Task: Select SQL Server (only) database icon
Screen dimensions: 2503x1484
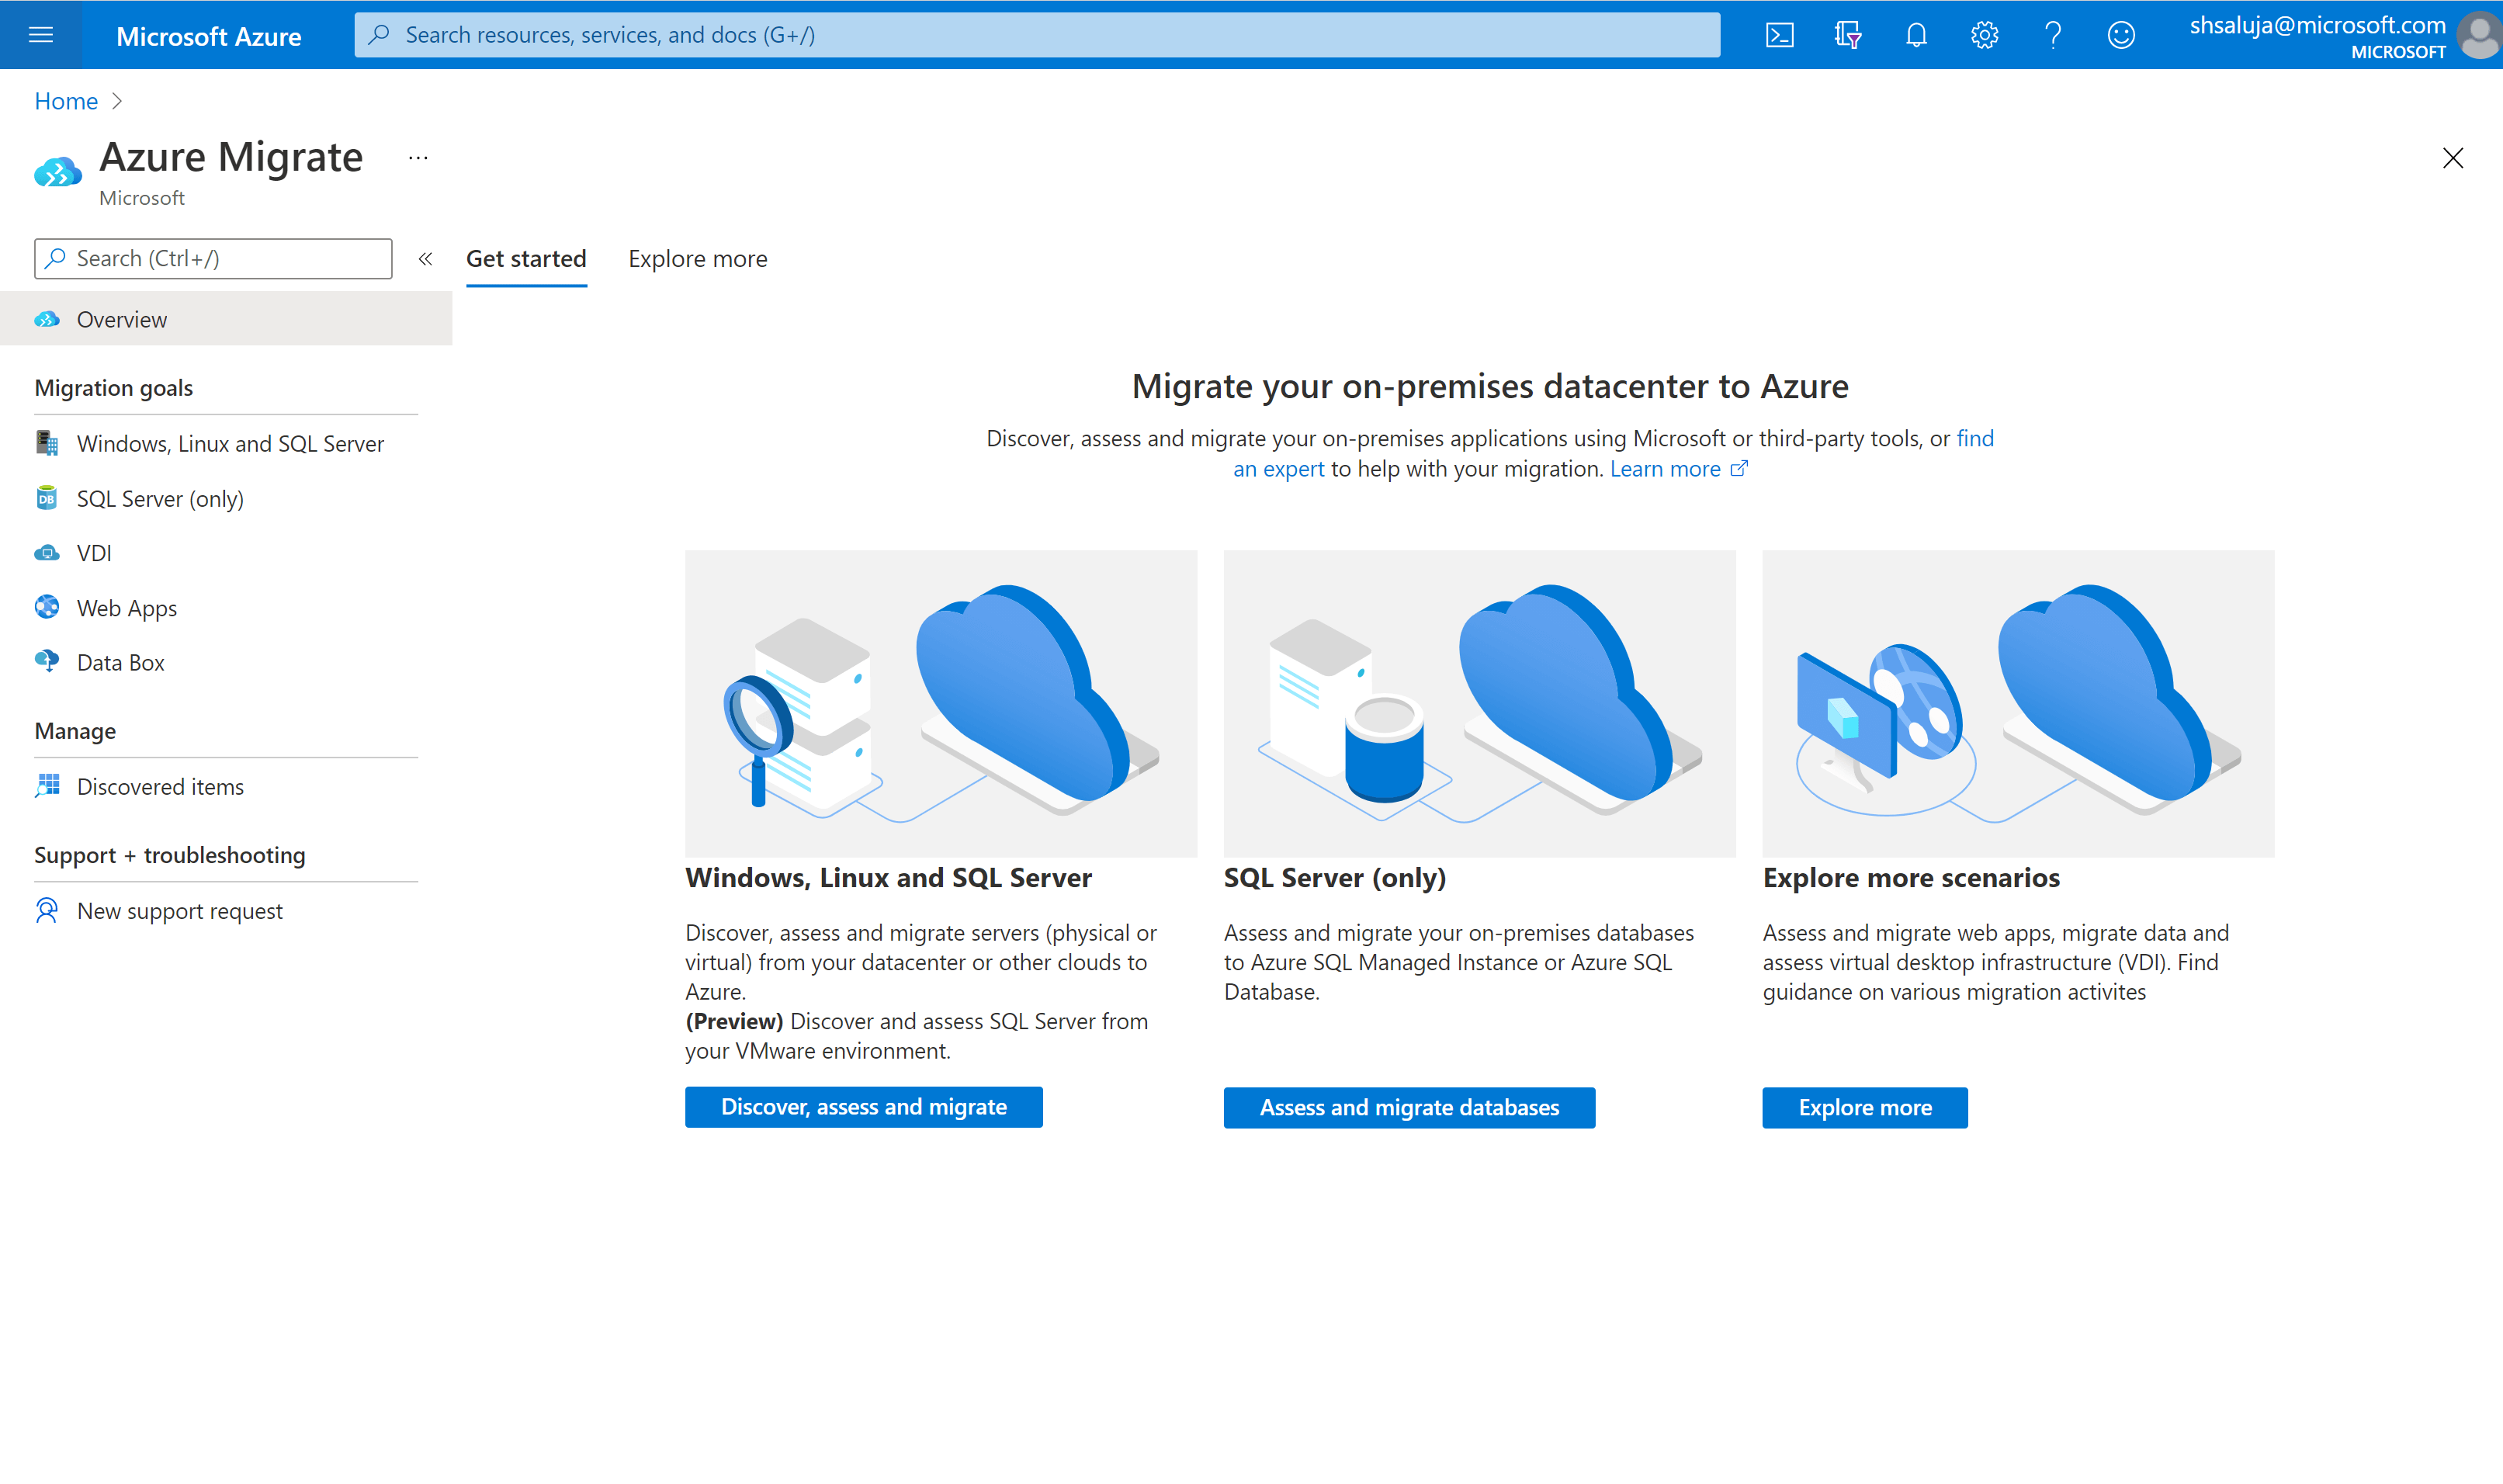Action: pyautogui.click(x=46, y=498)
